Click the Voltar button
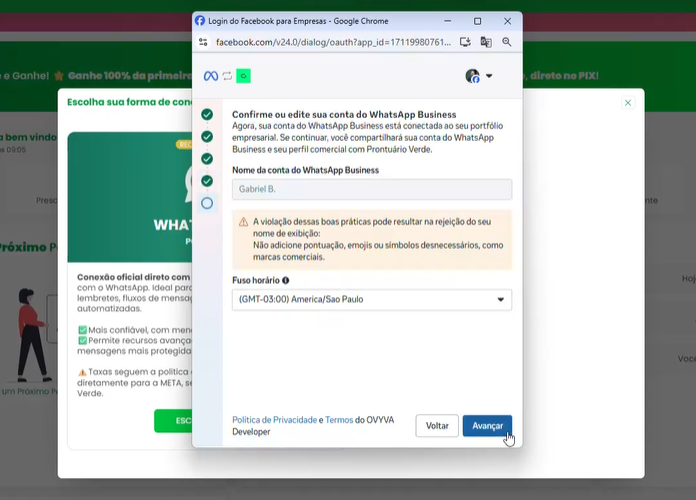The image size is (696, 500). pos(437,426)
